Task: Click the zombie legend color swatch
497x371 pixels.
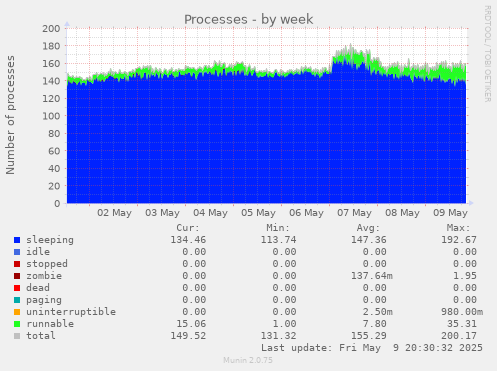Action: (x=17, y=276)
